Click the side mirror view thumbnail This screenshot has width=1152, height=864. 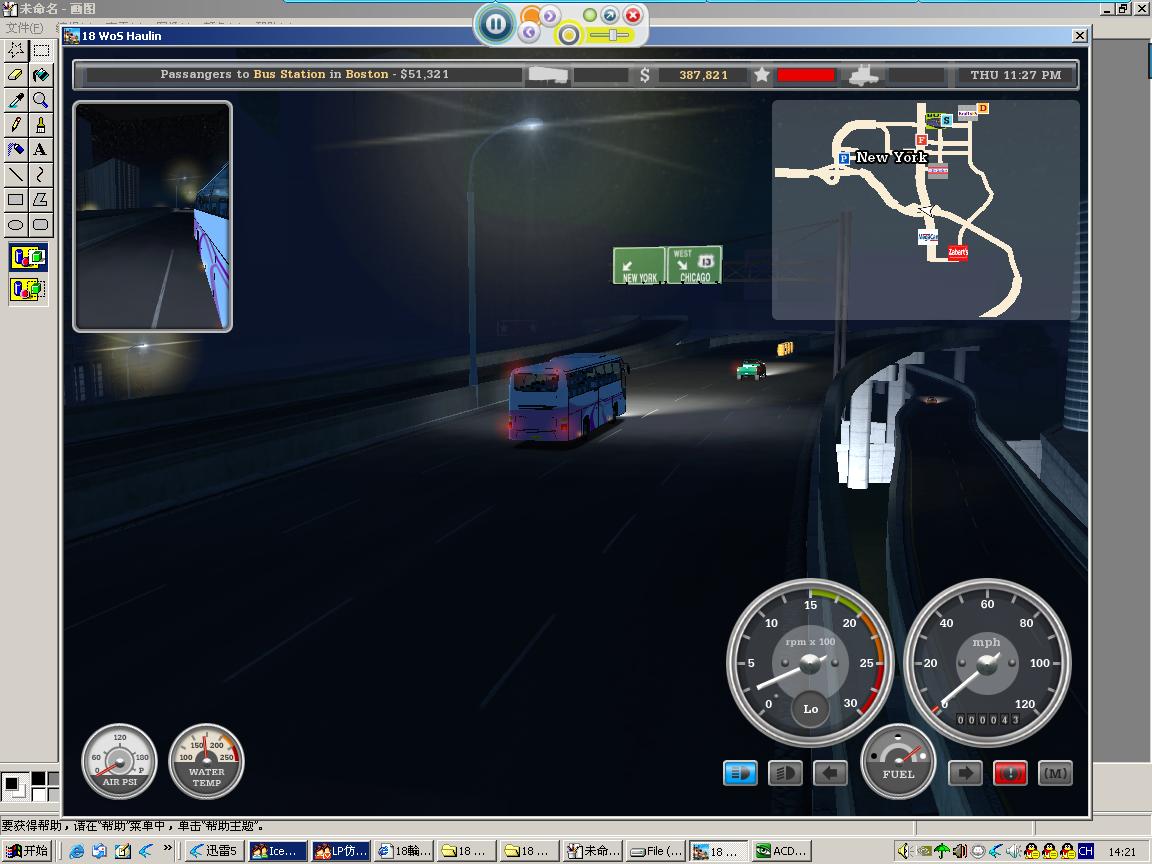[153, 216]
